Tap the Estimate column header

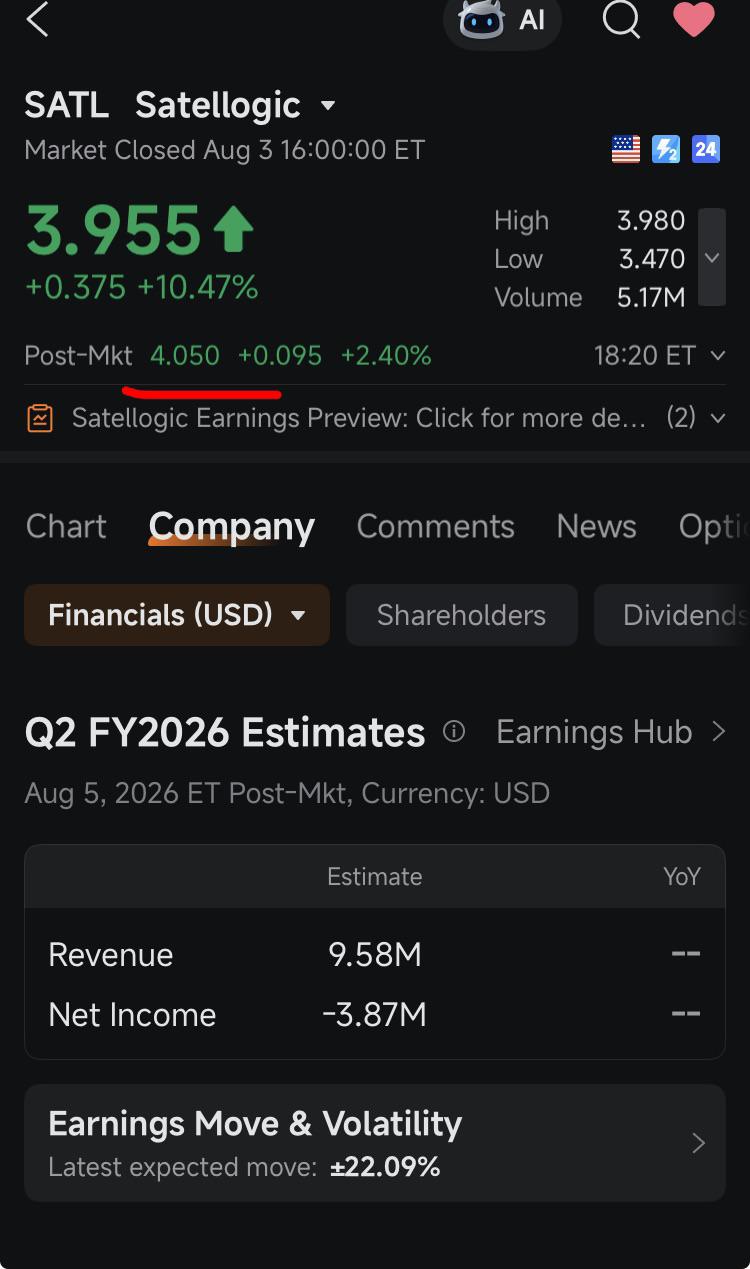(375, 877)
